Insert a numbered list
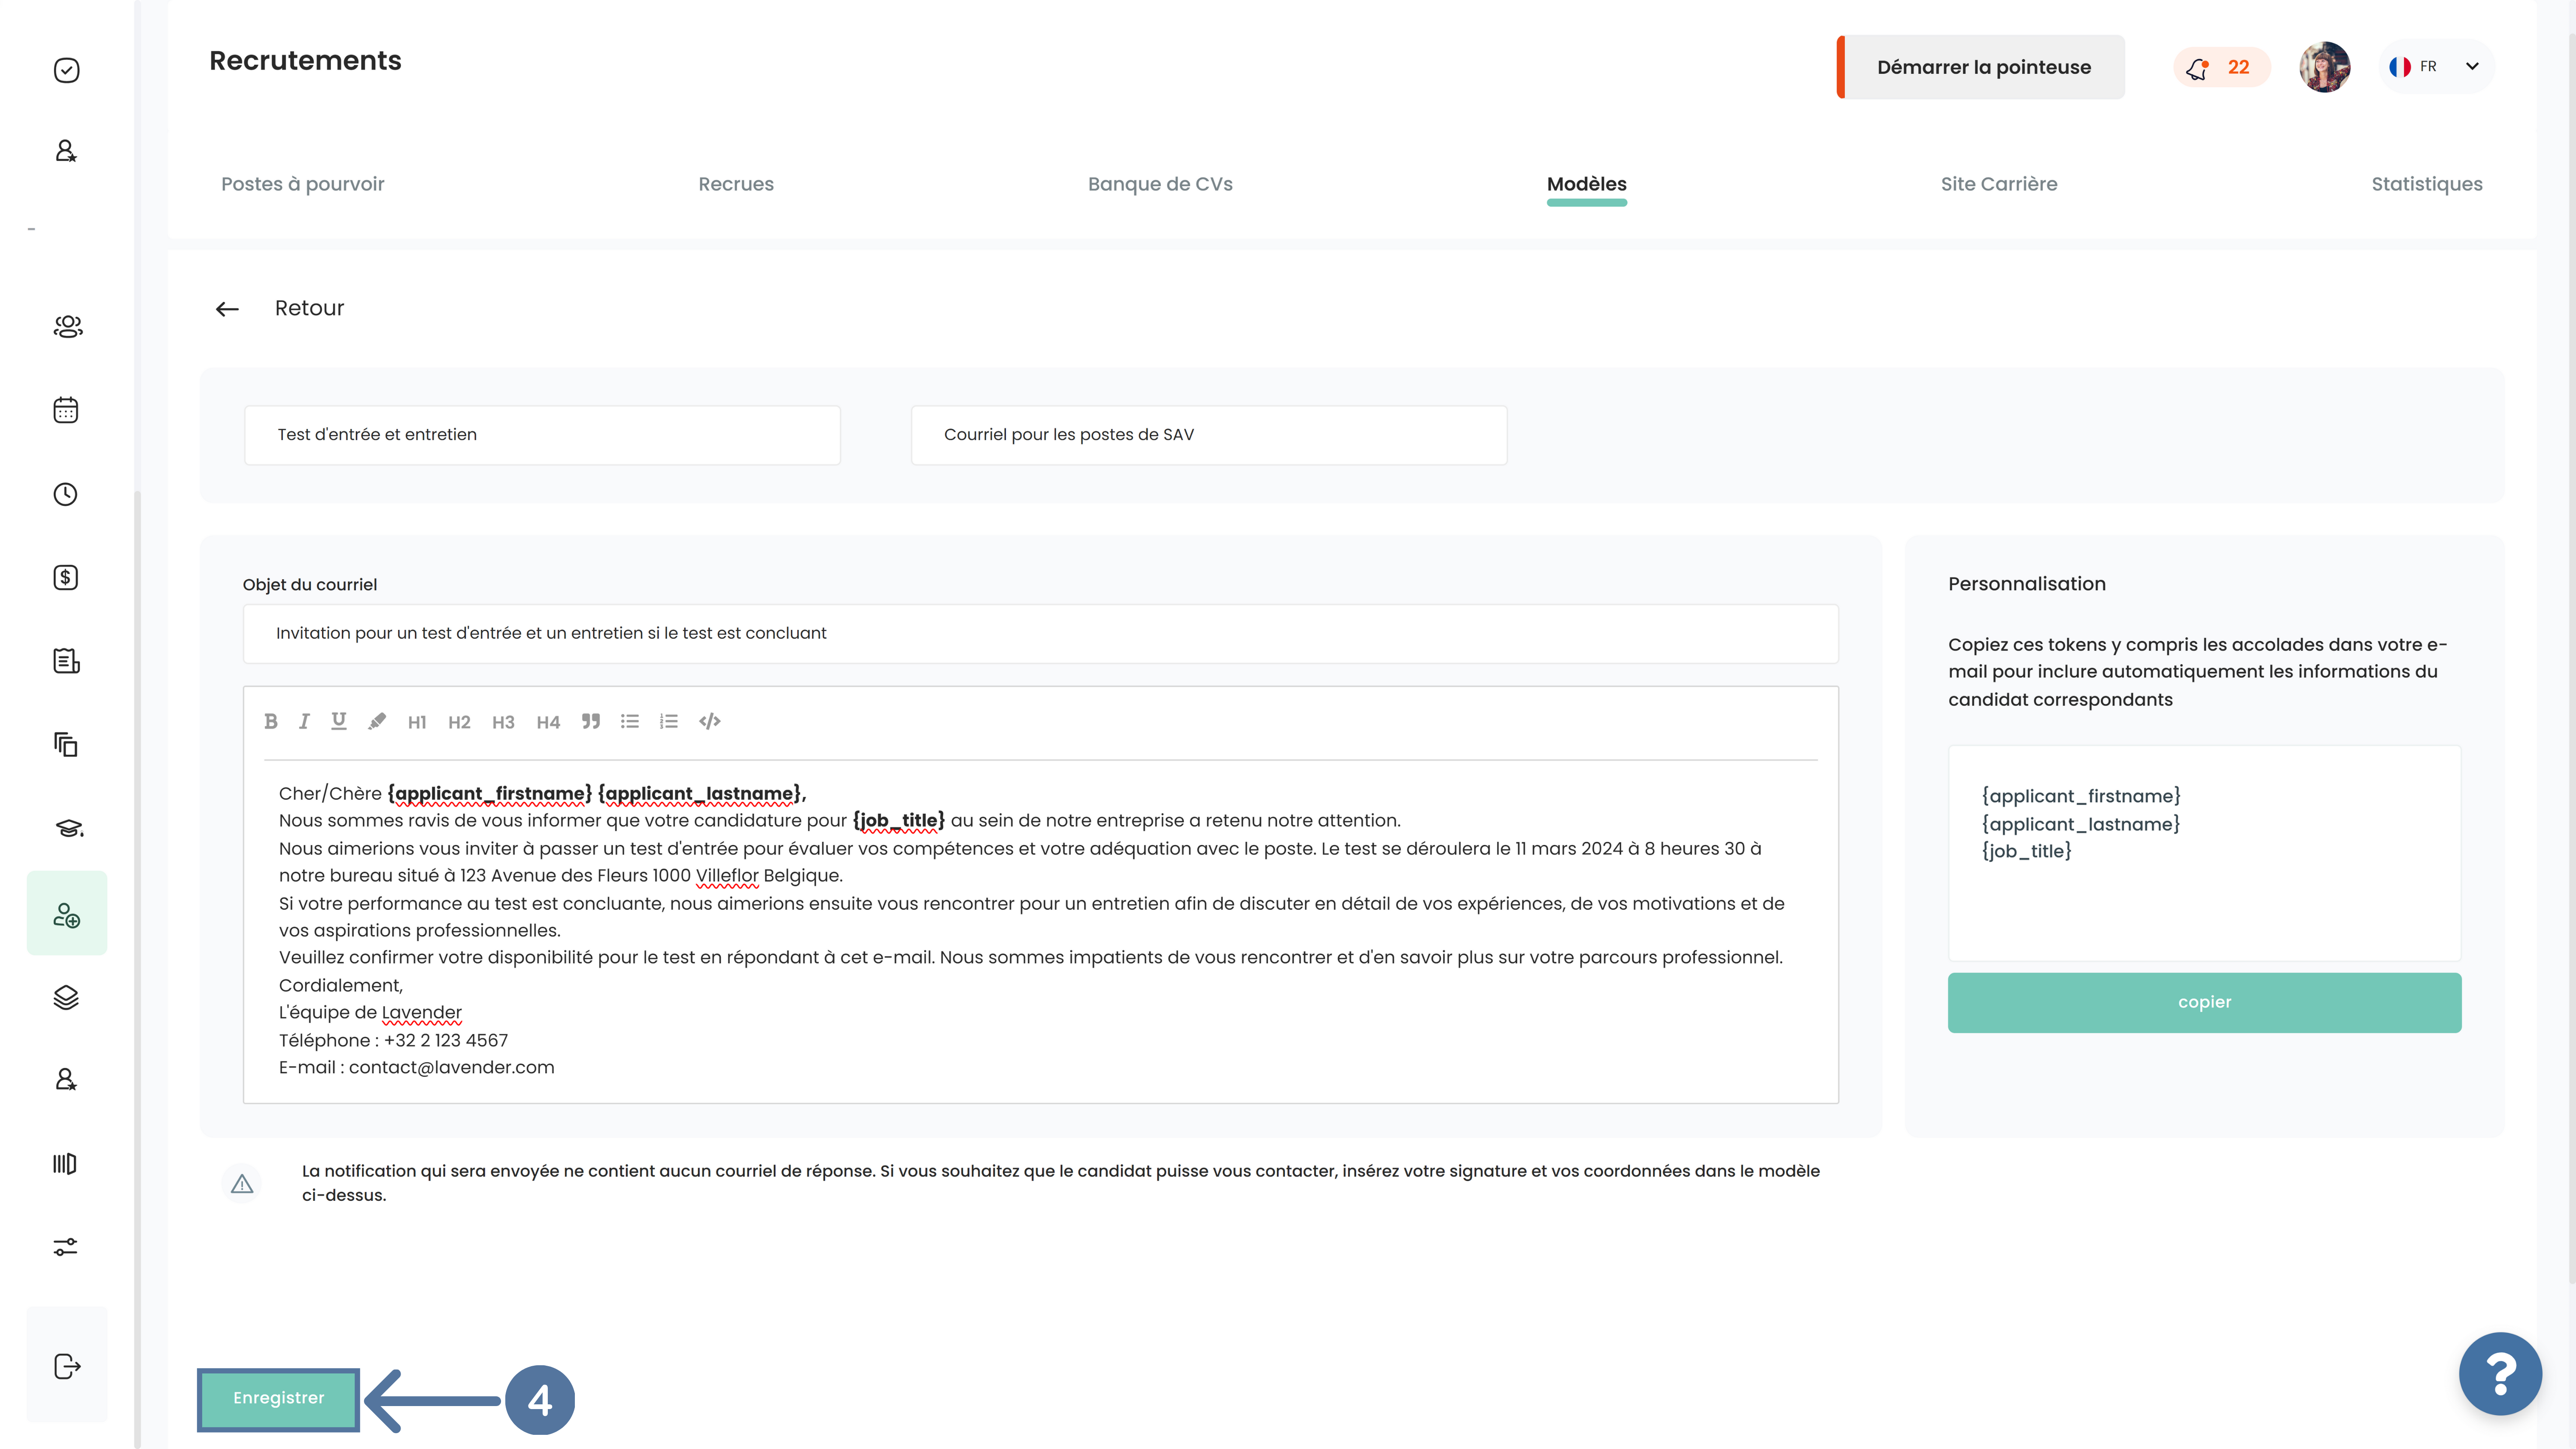This screenshot has height=1449, width=2576. [669, 721]
